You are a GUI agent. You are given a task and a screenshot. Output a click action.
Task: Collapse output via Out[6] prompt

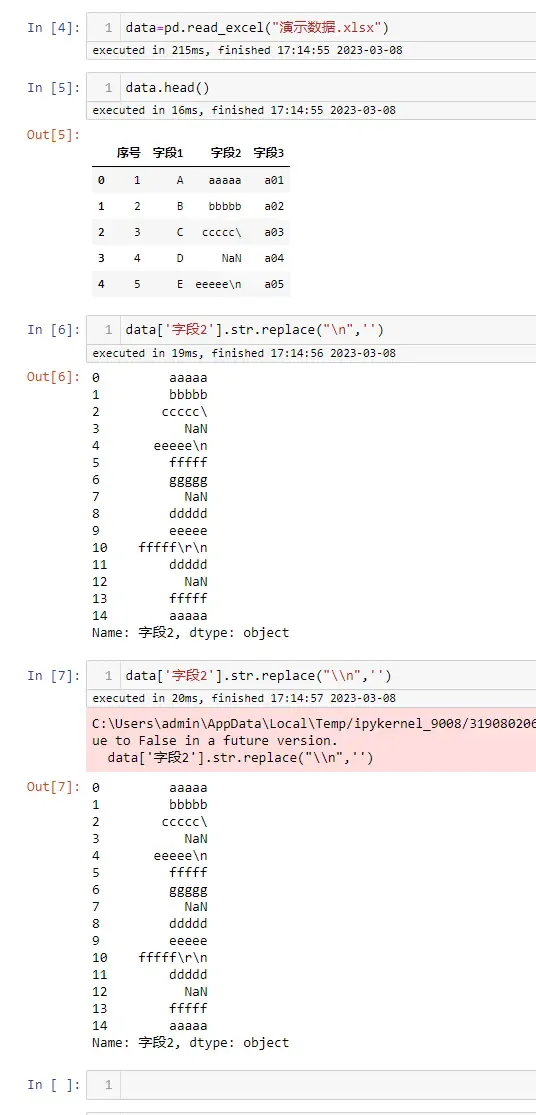tap(54, 377)
